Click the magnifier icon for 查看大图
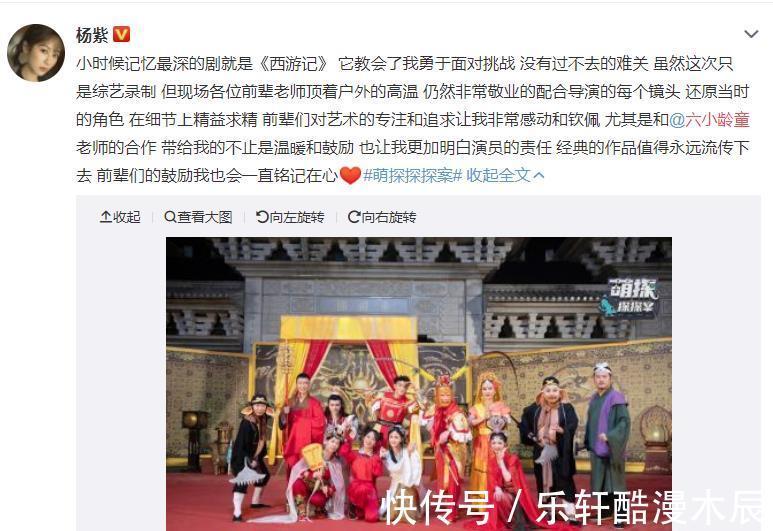The width and height of the screenshot is (773, 531). 170,217
